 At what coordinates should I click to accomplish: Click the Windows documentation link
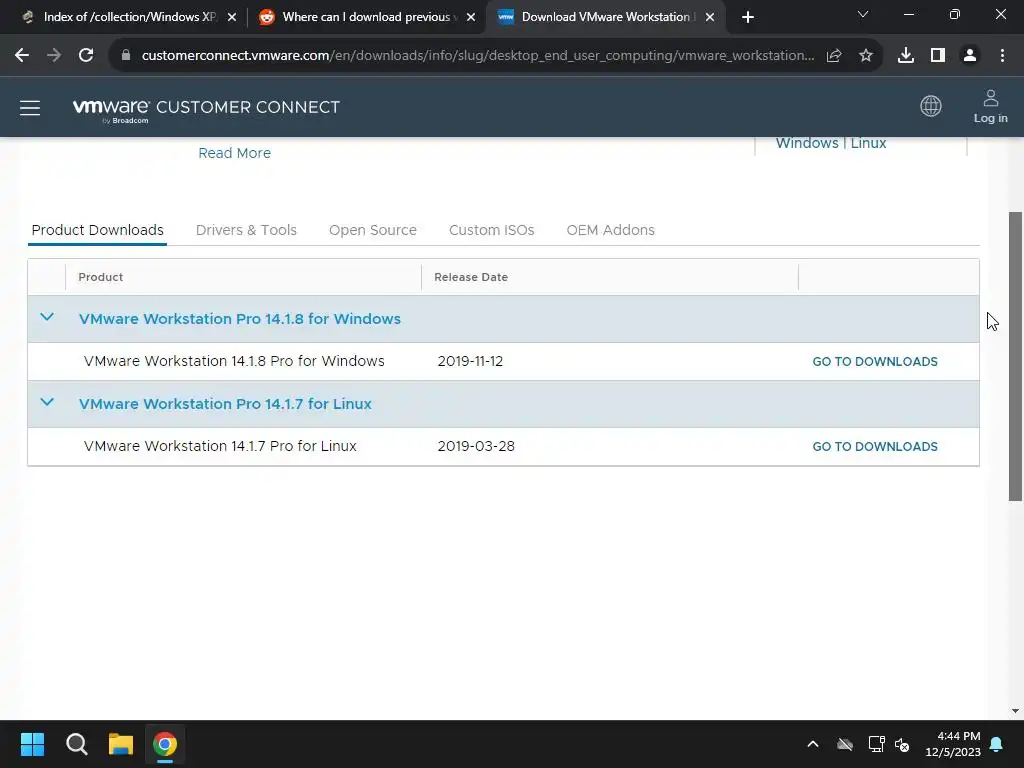tap(807, 144)
